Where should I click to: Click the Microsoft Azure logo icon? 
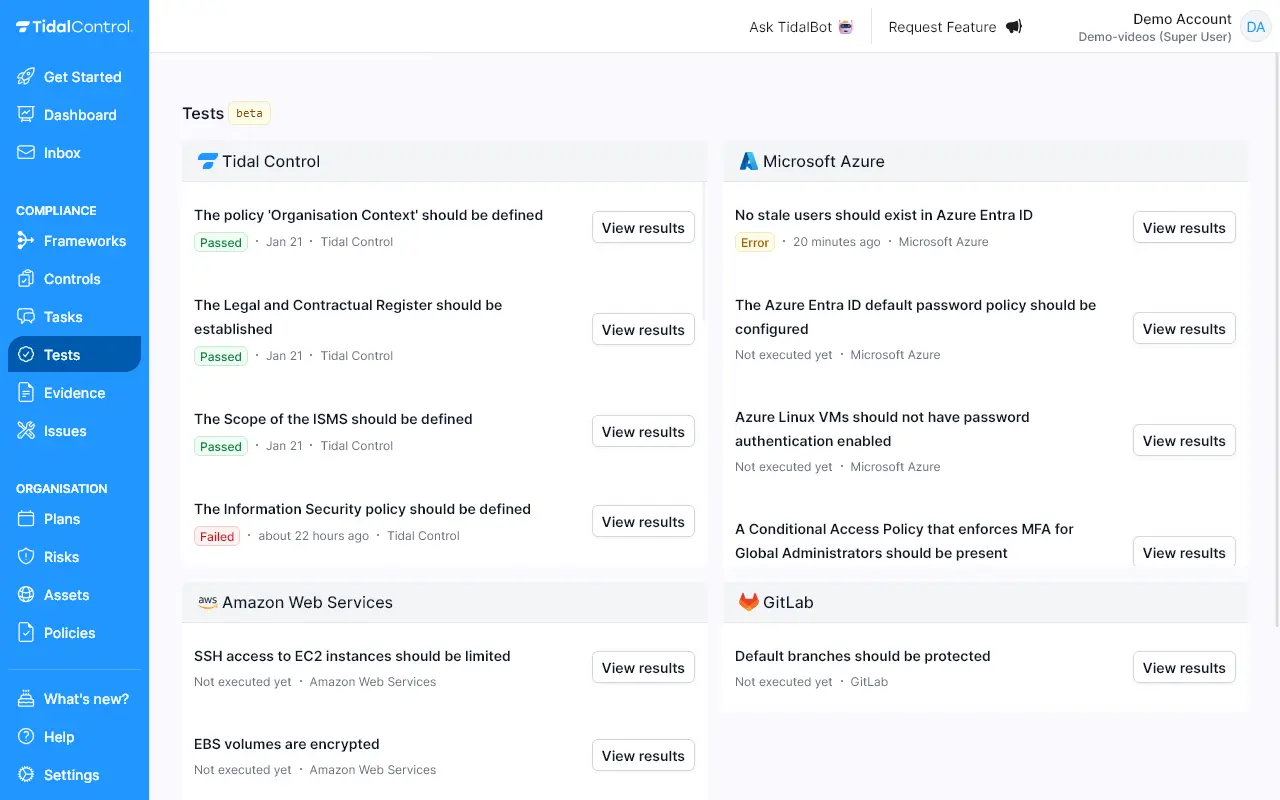click(x=748, y=161)
